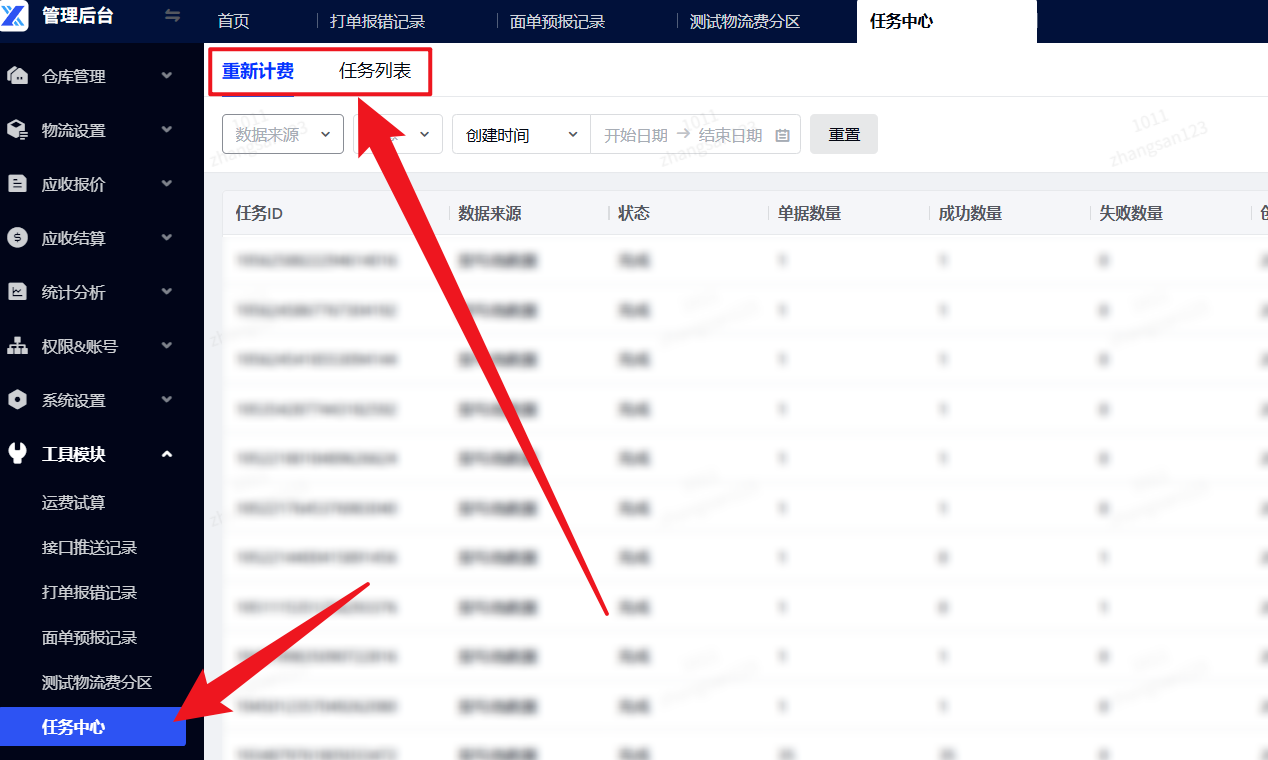Viewport: 1268px width, 760px height.
Task: Click the 统计分析 chart icon
Action: pyautogui.click(x=17, y=292)
